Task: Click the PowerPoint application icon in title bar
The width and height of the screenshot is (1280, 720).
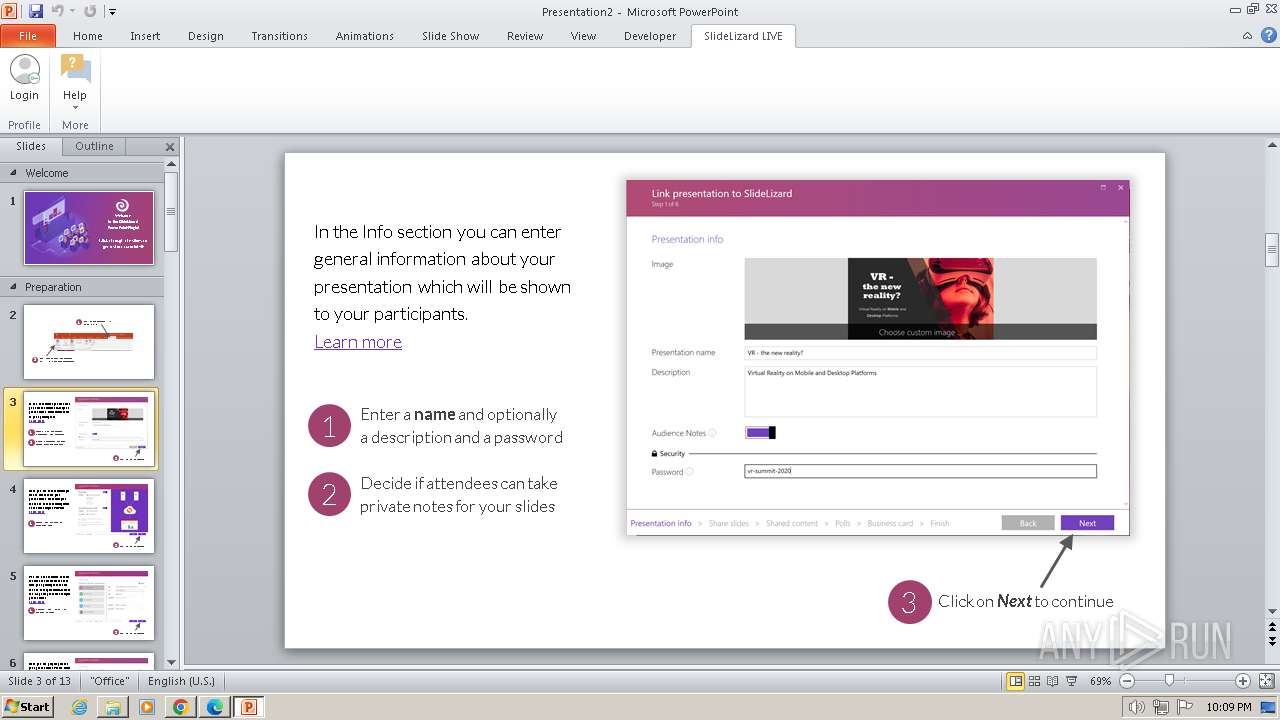Action: click(10, 11)
